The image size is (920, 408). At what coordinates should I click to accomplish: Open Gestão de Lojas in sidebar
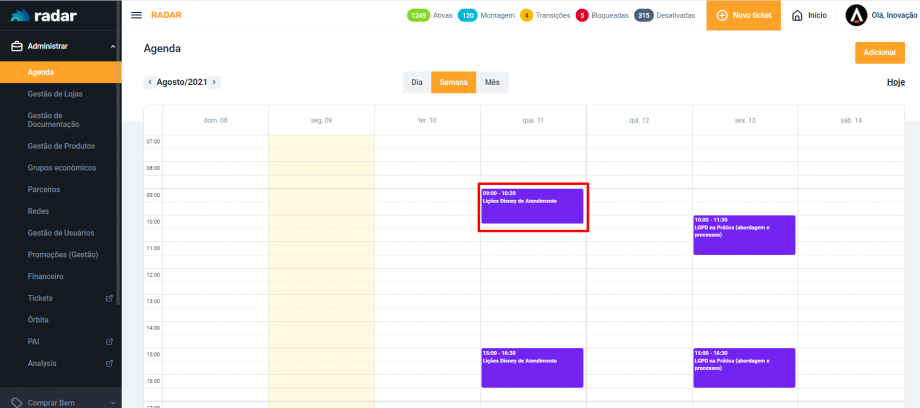tap(55, 94)
